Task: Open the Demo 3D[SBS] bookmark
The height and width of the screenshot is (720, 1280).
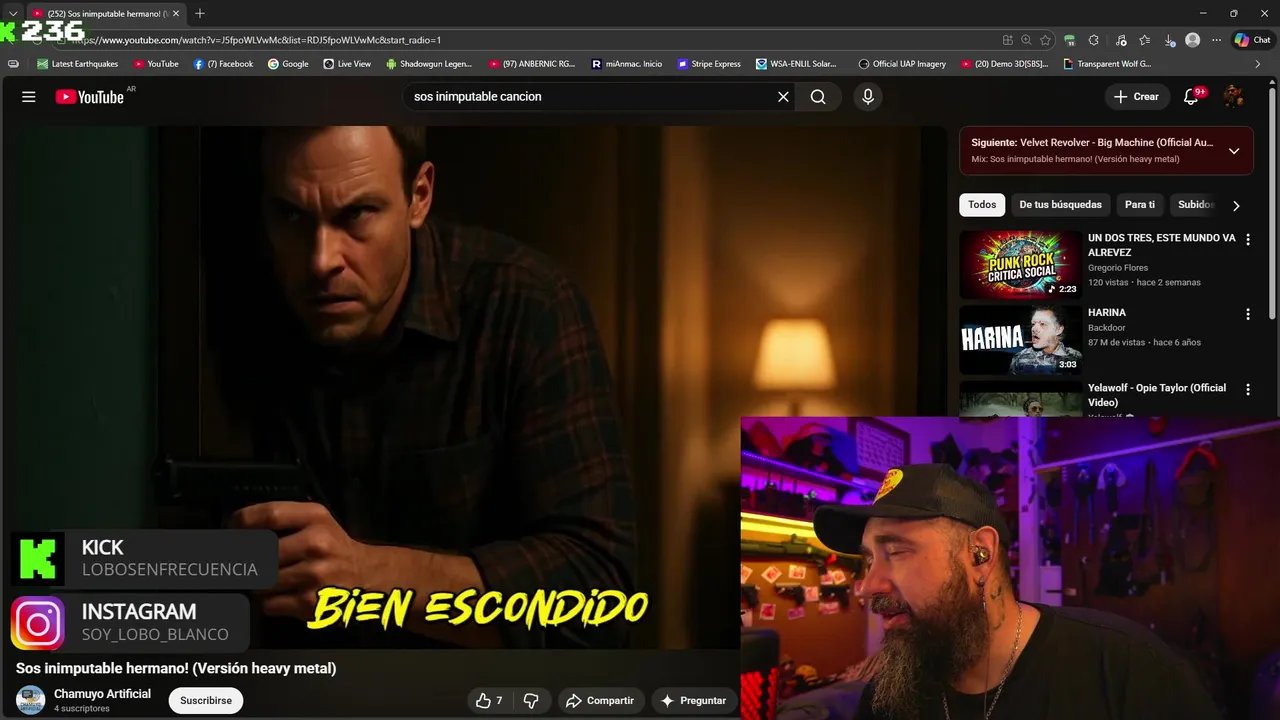Action: [1004, 64]
